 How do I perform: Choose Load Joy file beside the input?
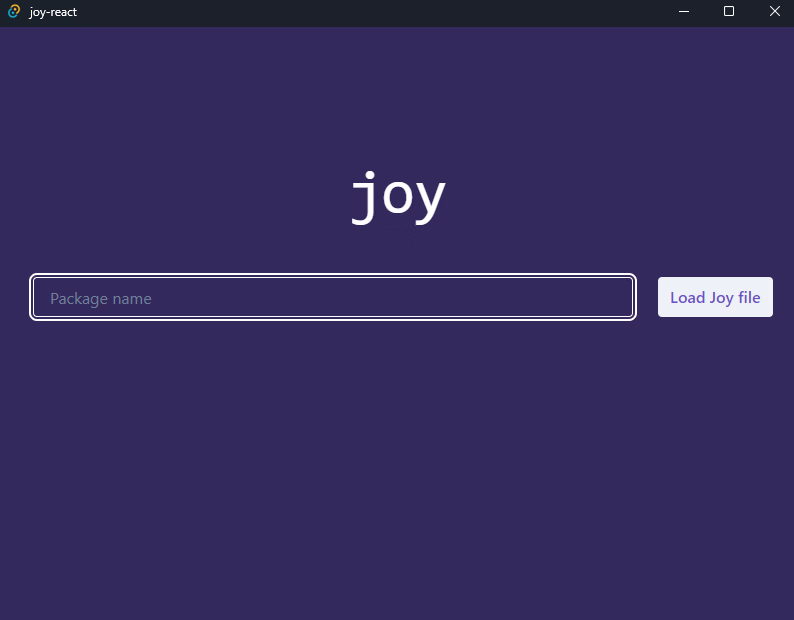click(715, 297)
